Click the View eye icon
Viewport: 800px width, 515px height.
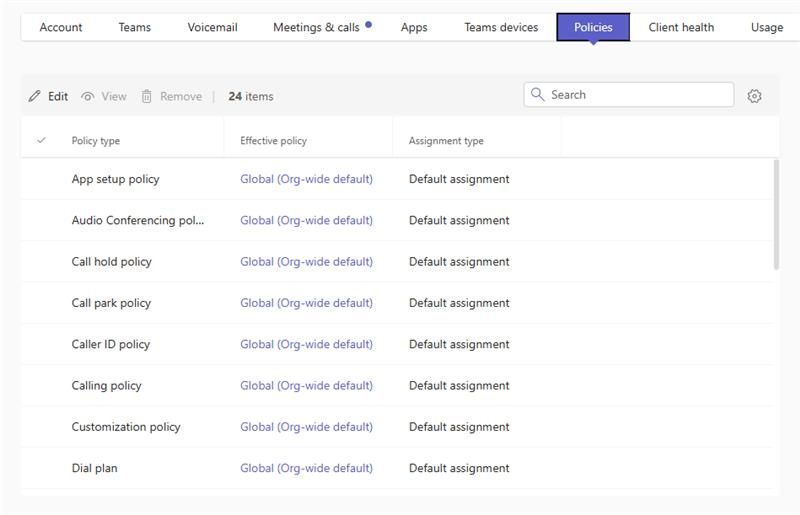tap(88, 96)
